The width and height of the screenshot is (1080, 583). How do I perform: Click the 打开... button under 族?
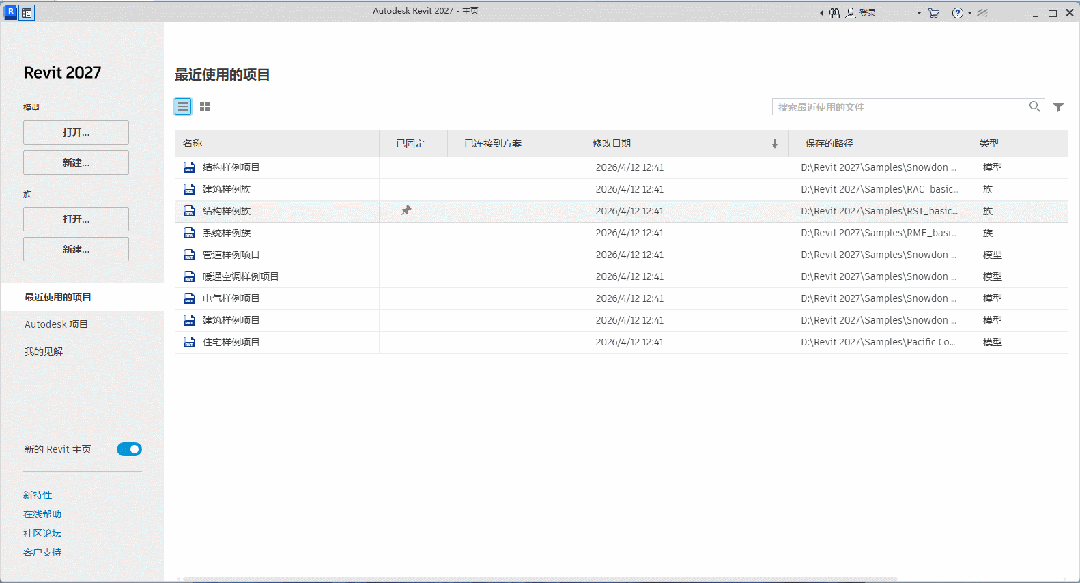tap(76, 219)
